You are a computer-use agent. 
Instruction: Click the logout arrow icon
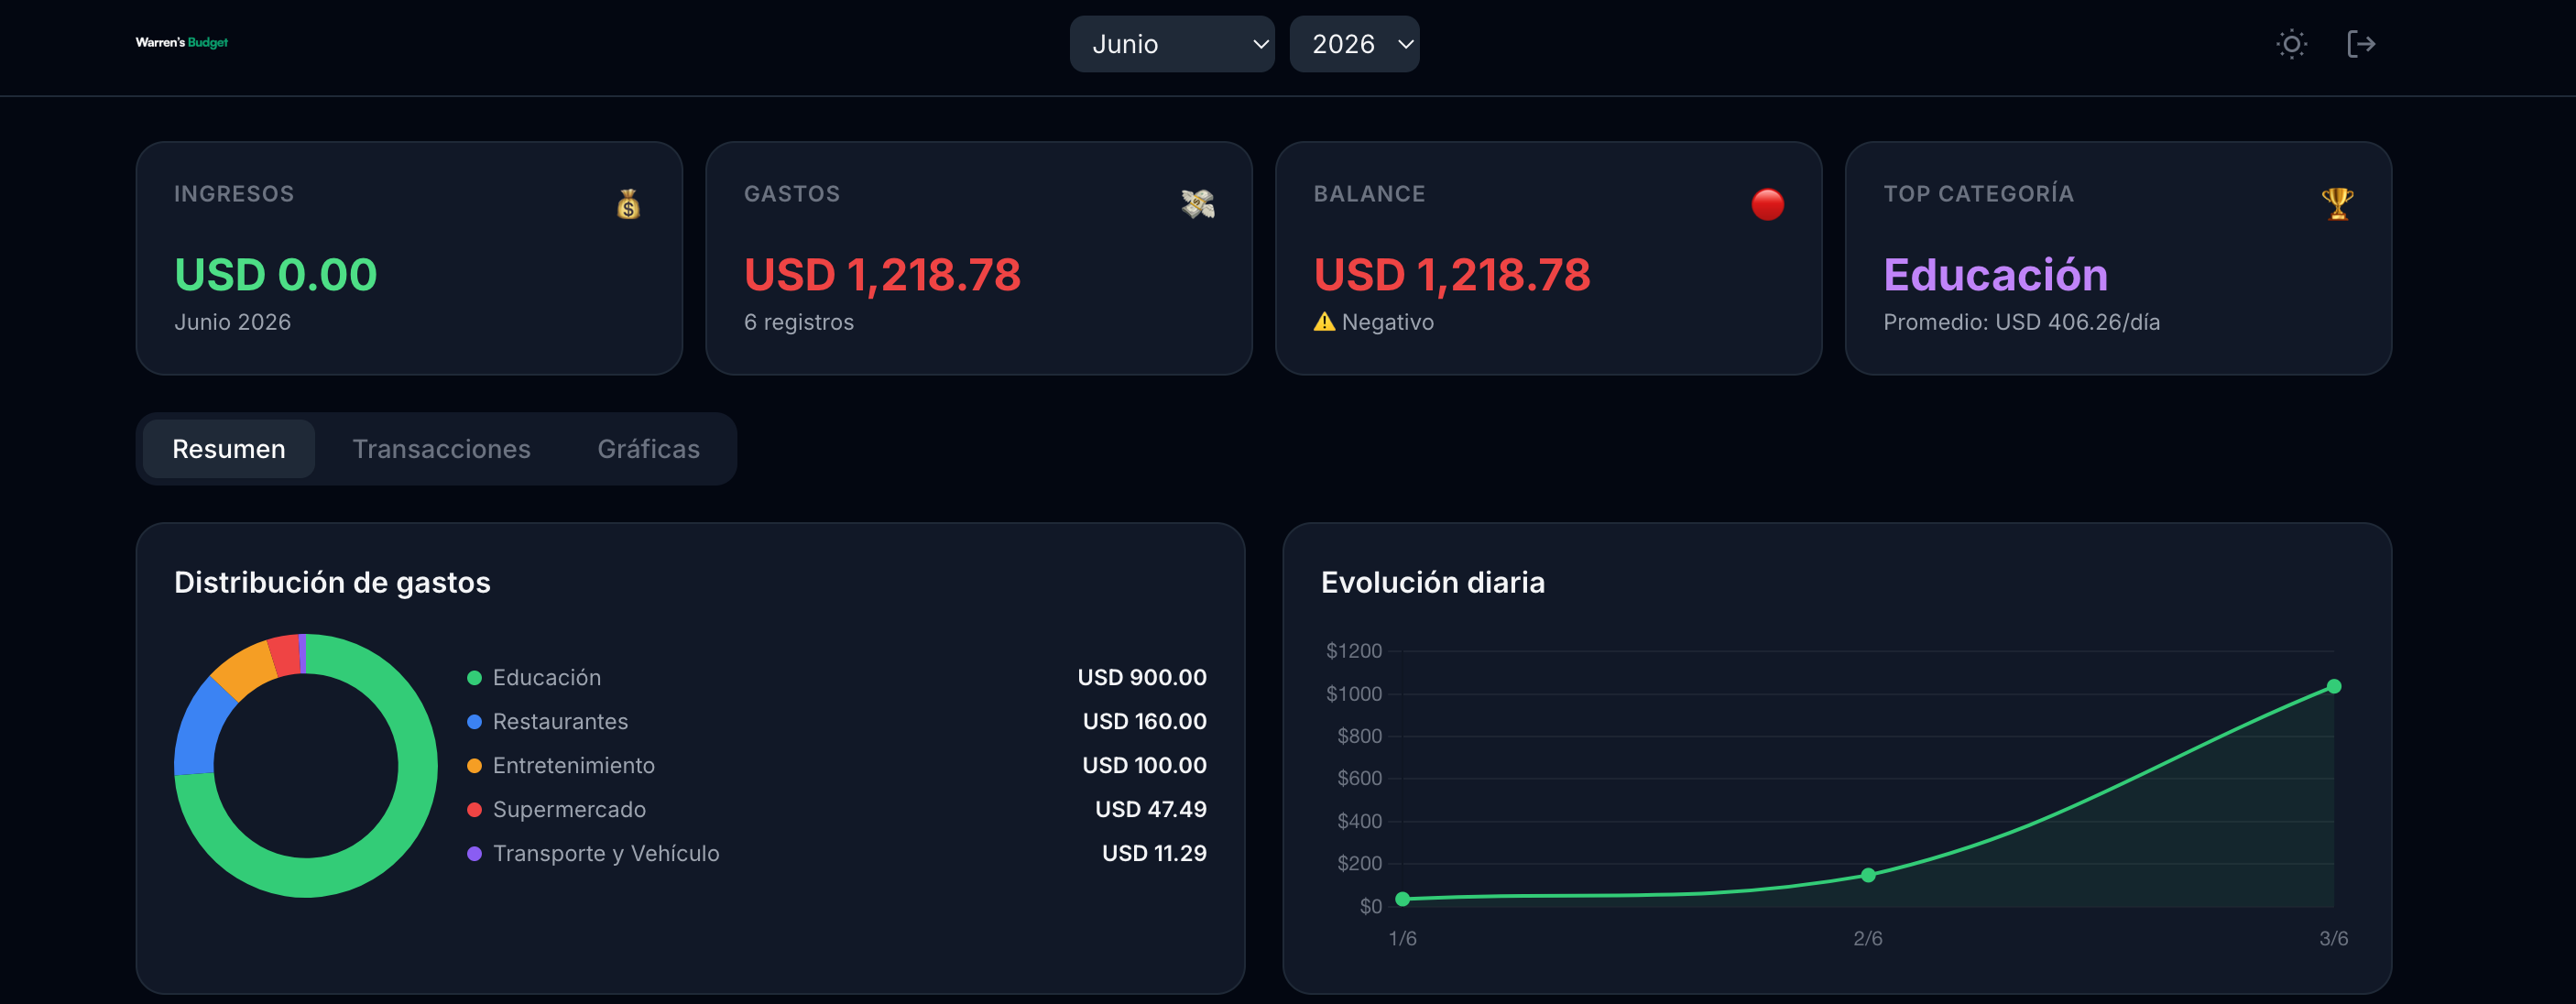(2361, 44)
